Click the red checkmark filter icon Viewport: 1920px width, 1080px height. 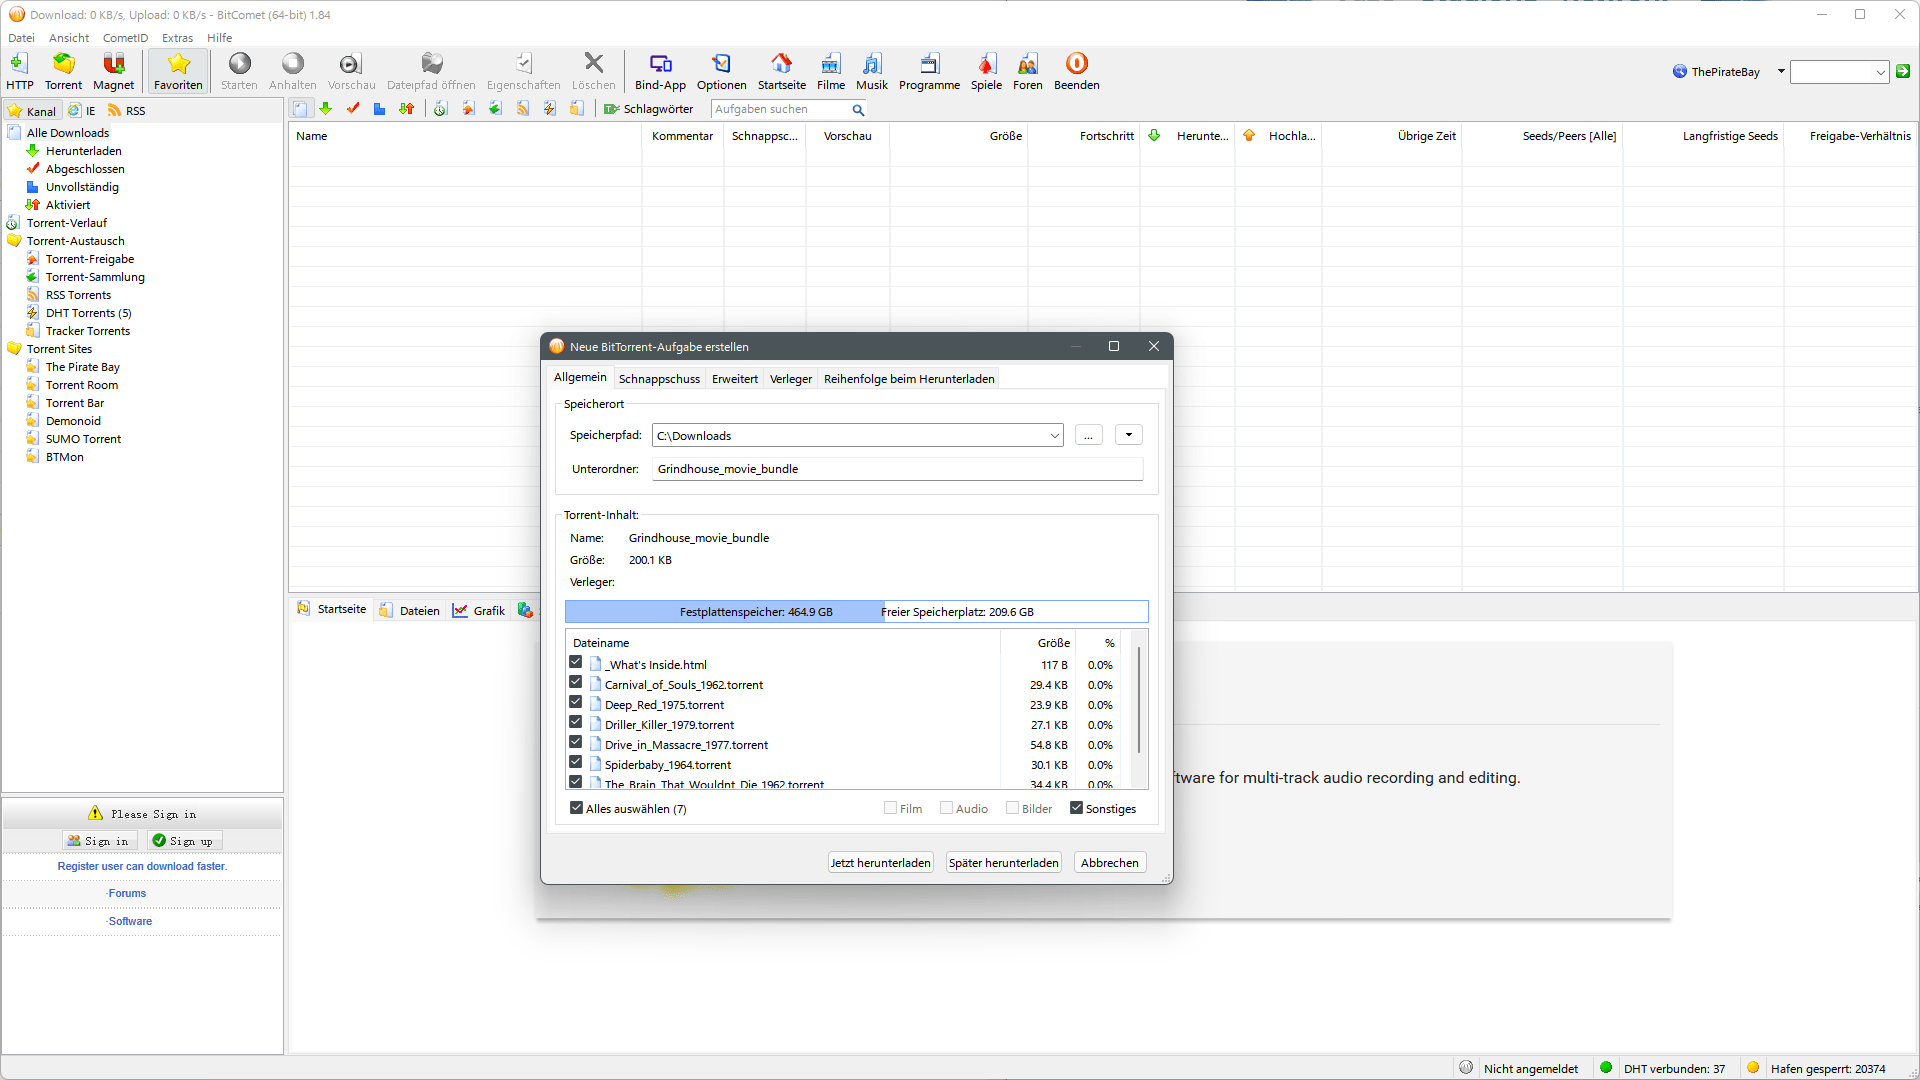click(x=352, y=109)
